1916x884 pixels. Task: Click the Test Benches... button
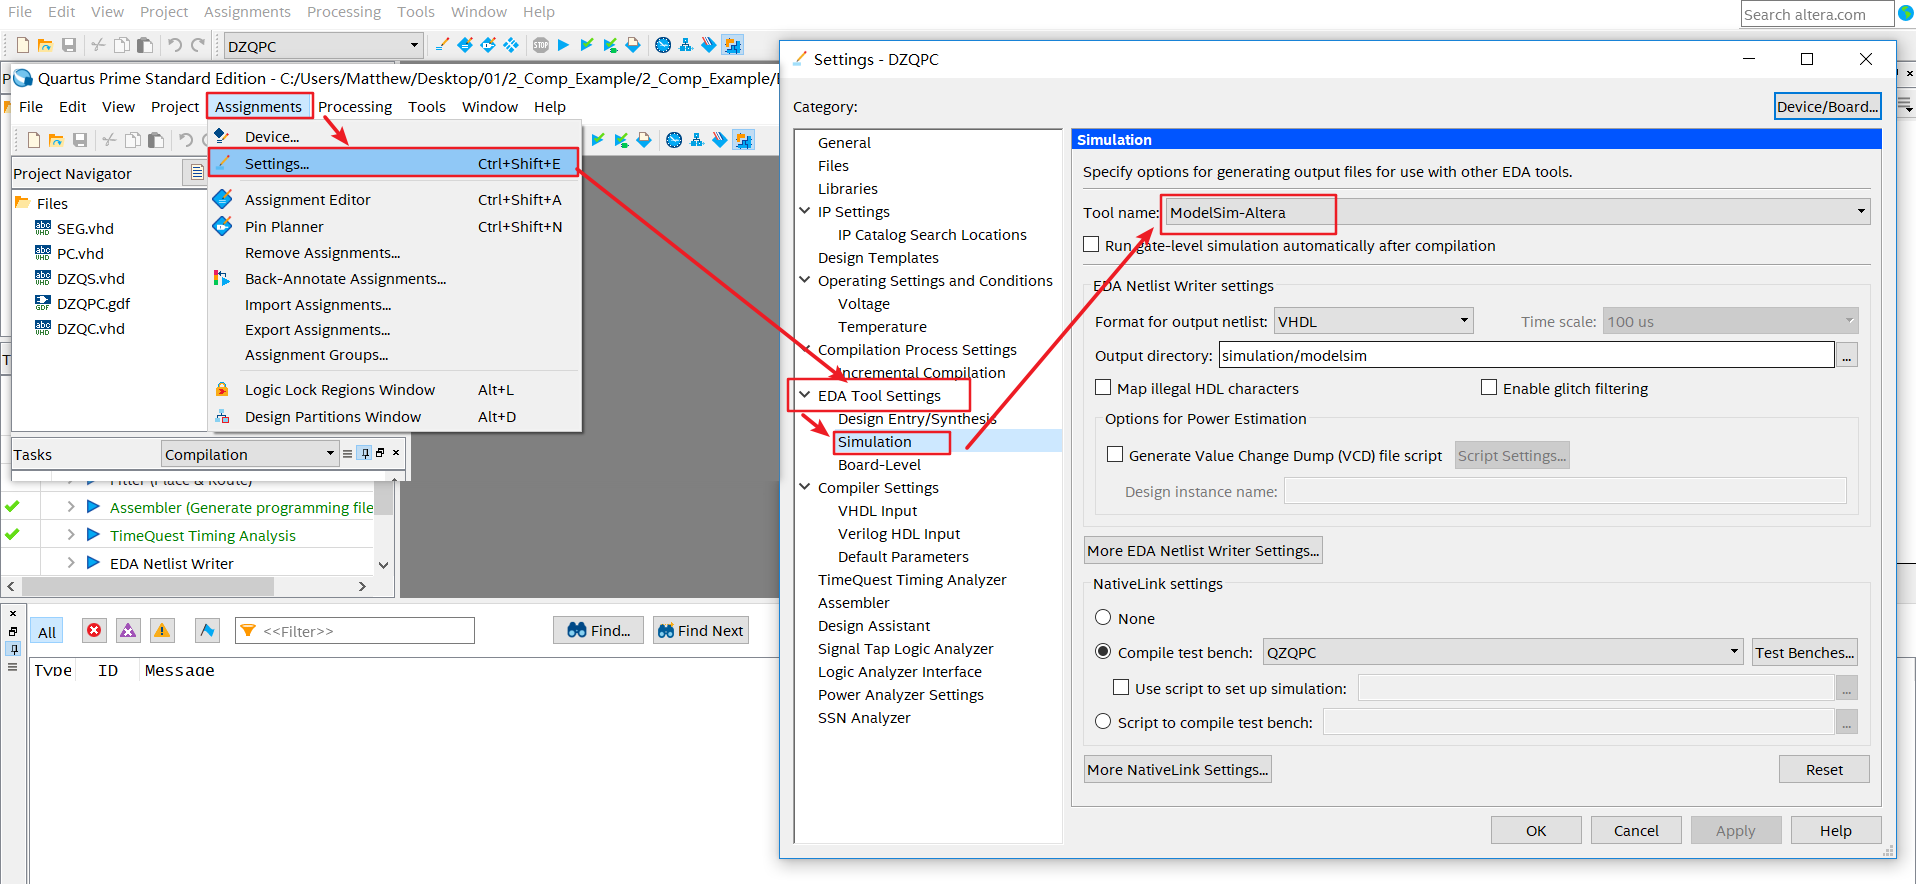point(1805,652)
